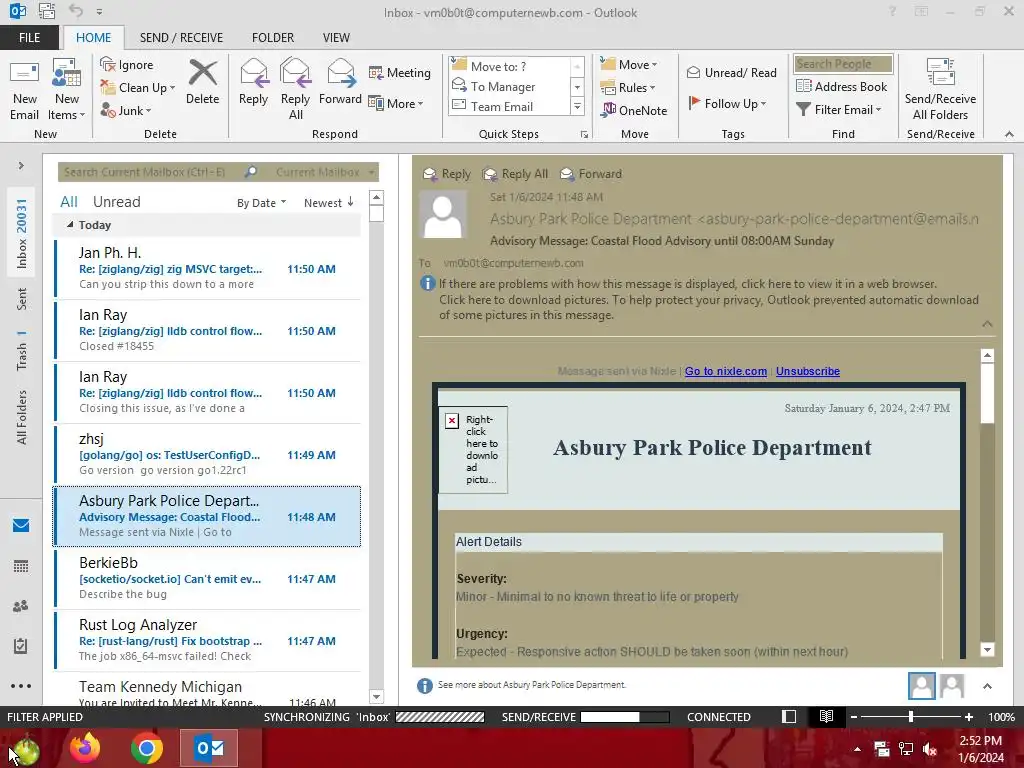
Task: Open the Go to nixle.com link
Action: coord(726,371)
